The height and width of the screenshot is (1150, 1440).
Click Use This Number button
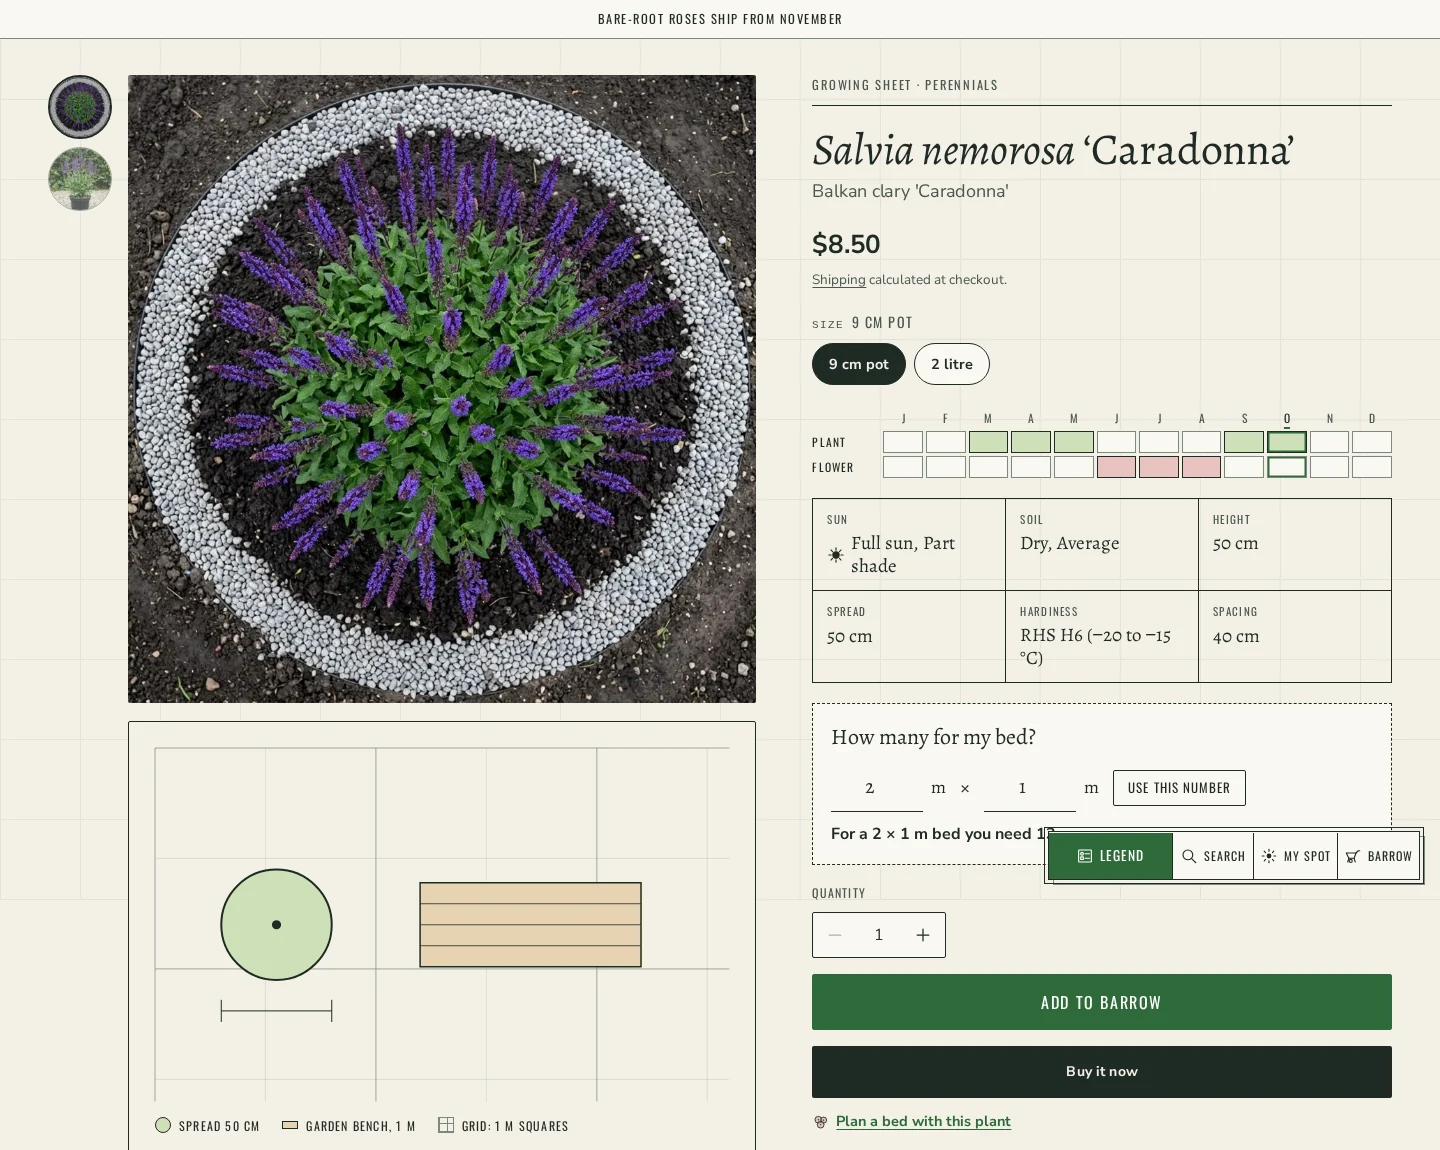[1179, 788]
